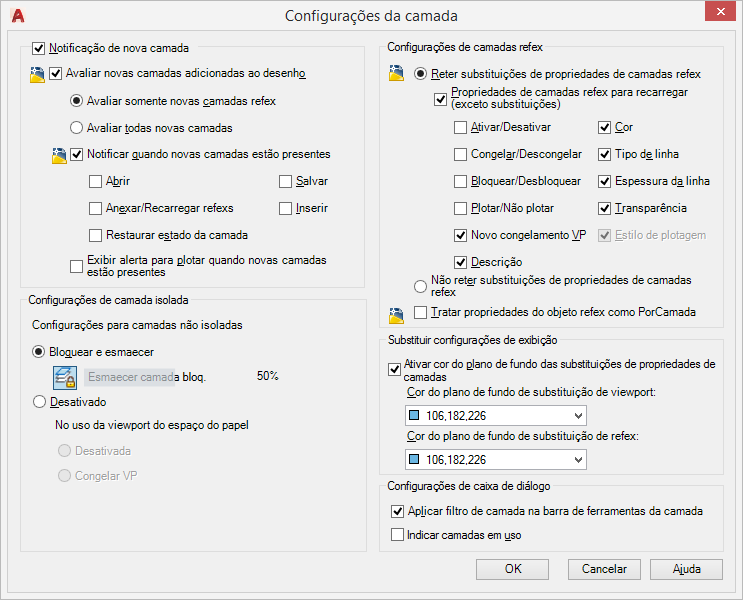The image size is (743, 600).
Task: Click the drawing icon beside Avaliar novas camadas
Action: [x=37, y=74]
